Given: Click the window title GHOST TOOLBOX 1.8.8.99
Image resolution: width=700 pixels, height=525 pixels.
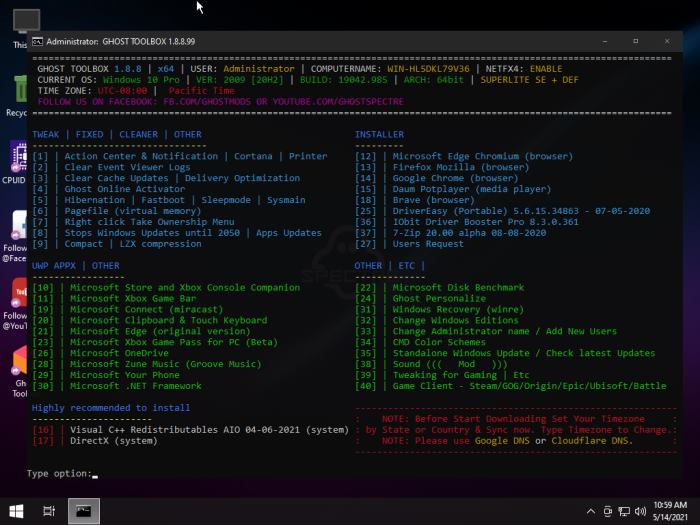Looking at the screenshot, I should [149, 42].
